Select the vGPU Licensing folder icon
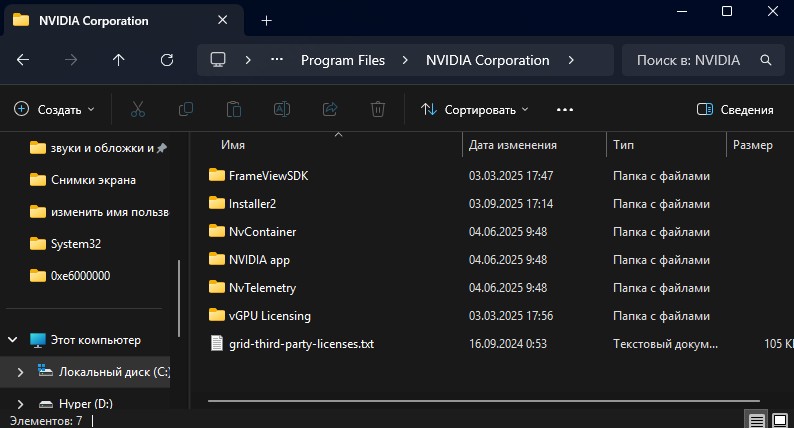794x428 pixels. click(217, 315)
